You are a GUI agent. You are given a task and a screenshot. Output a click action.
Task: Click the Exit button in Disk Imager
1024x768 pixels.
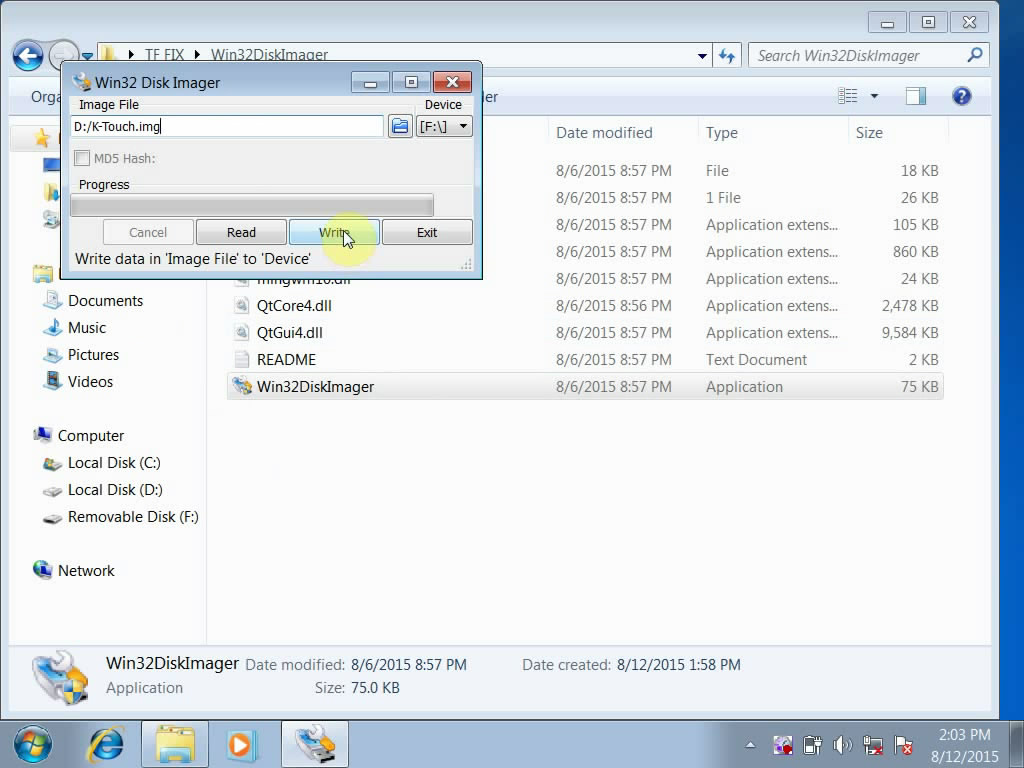(x=427, y=232)
